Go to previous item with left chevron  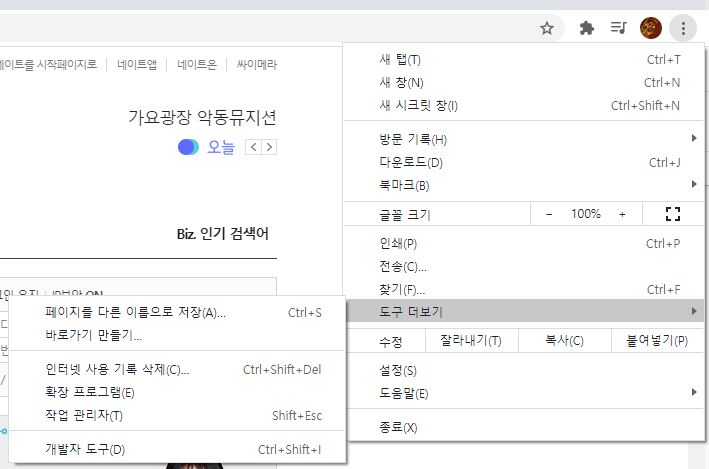253,147
